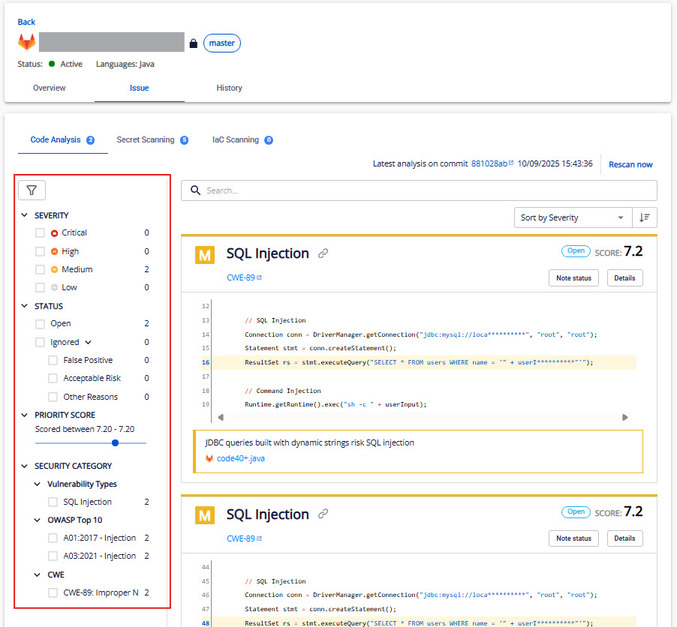Viewport: 677px width, 627px height.
Task: Click Rescan now
Action: pos(630,165)
